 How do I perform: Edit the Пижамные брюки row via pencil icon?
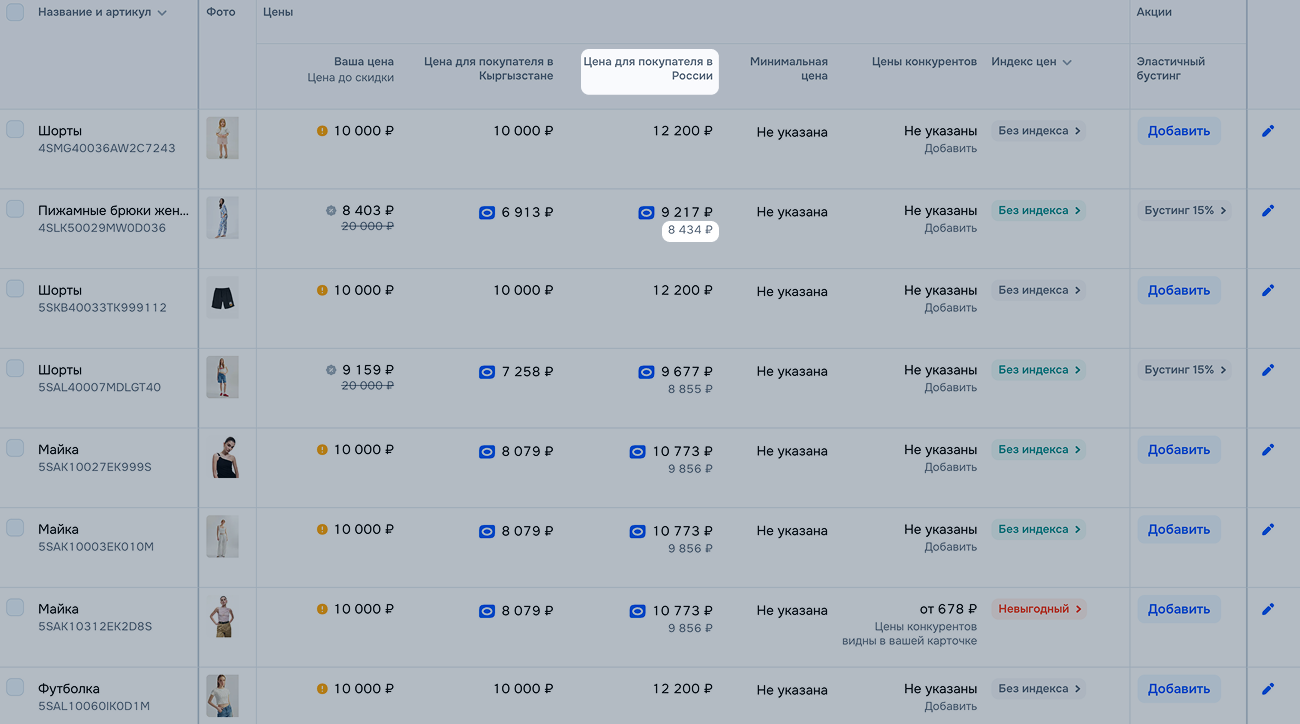point(1268,211)
